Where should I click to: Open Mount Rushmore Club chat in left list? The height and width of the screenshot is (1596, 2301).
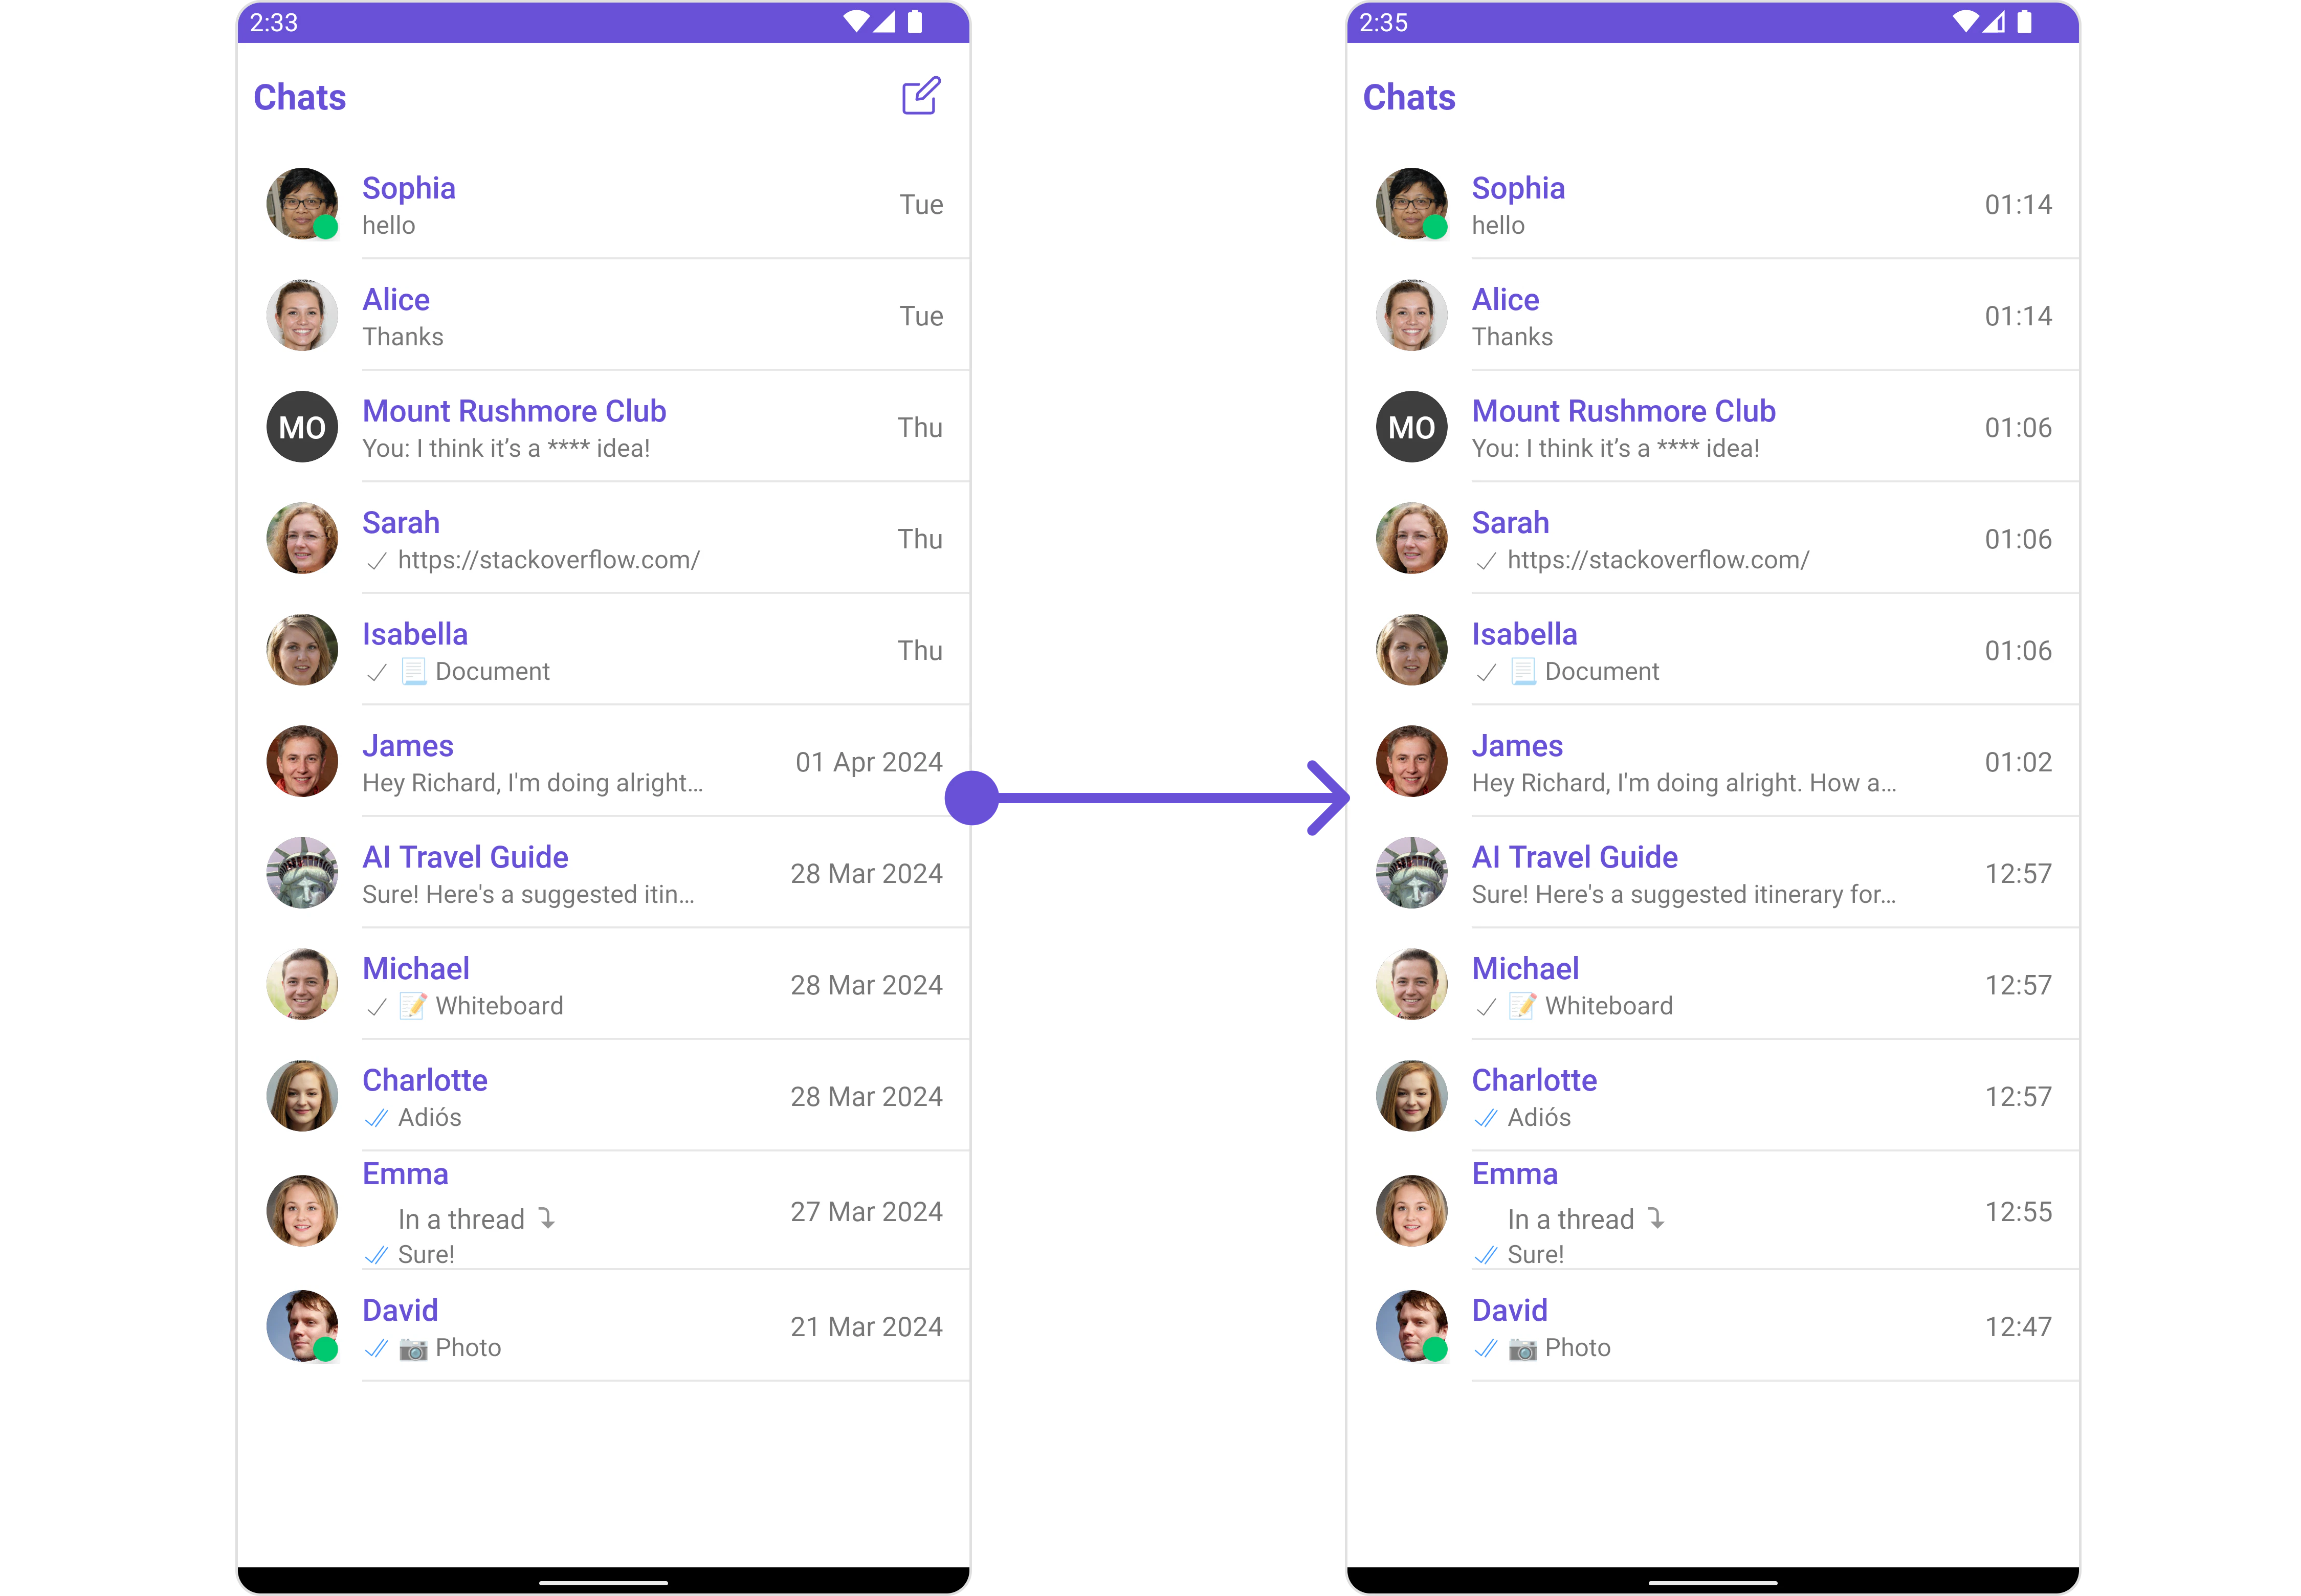pos(604,427)
